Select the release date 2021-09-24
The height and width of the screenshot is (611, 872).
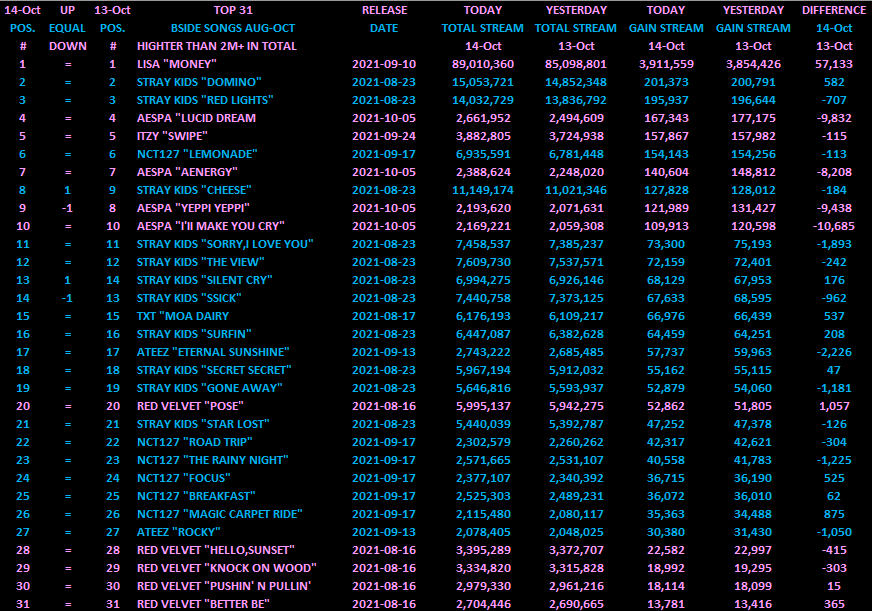coord(384,136)
